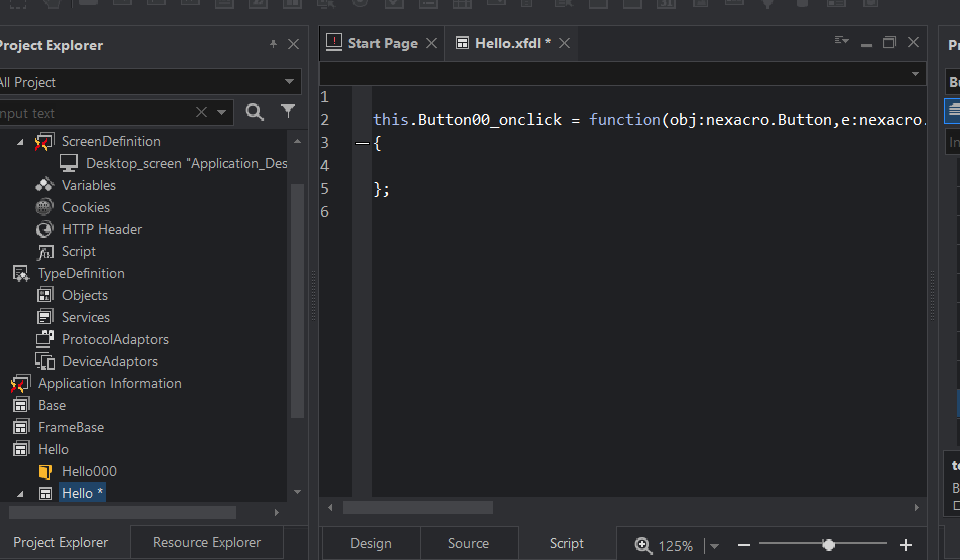Select the ProtocolAdaptors tree item
Viewport: 960px width, 560px height.
(115, 340)
